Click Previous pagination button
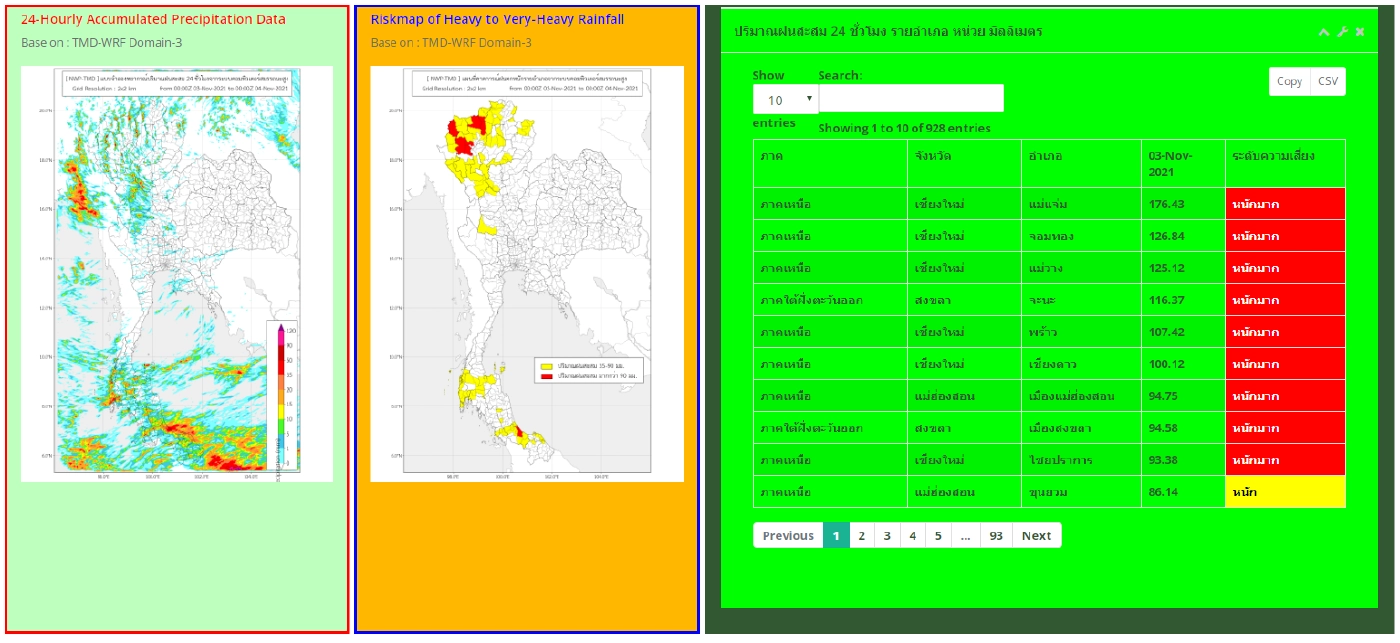This screenshot has height=643, width=1400. [x=788, y=536]
